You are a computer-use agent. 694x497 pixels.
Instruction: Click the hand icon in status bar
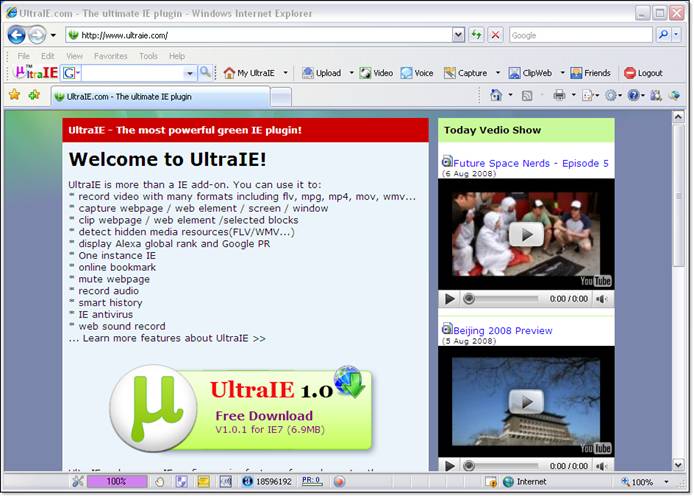tap(159, 482)
